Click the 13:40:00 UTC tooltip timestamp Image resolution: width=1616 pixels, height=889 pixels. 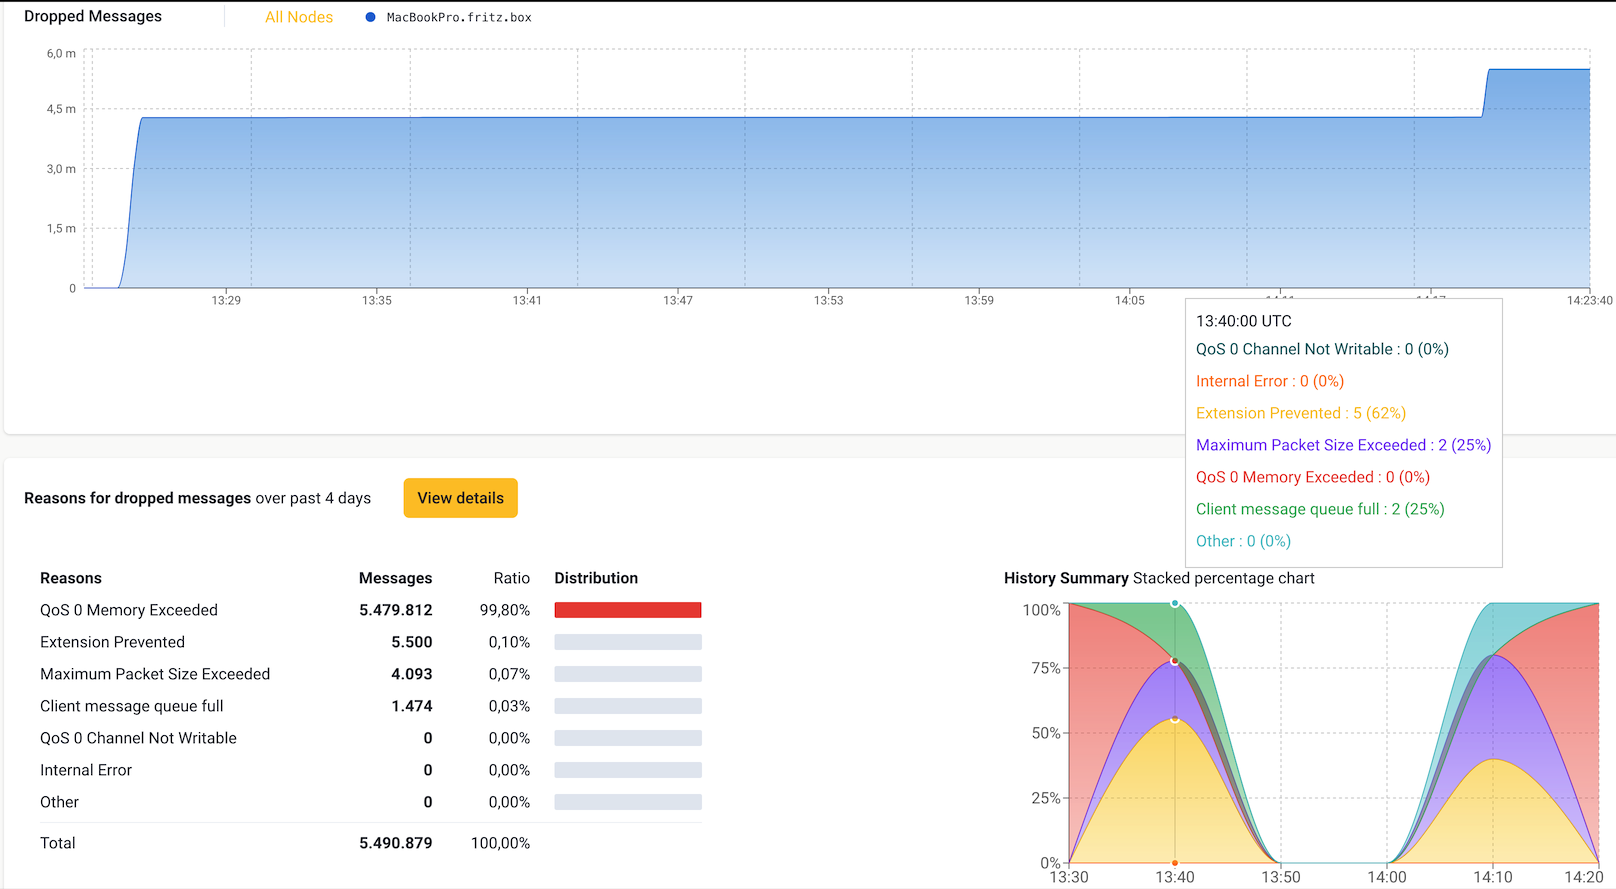coord(1244,321)
